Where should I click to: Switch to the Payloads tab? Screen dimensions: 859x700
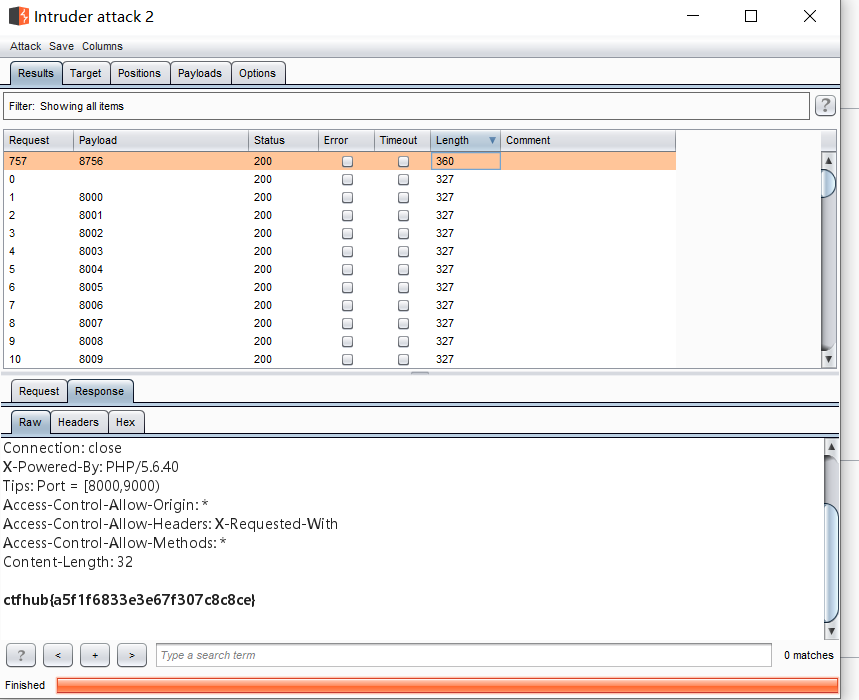(x=200, y=73)
